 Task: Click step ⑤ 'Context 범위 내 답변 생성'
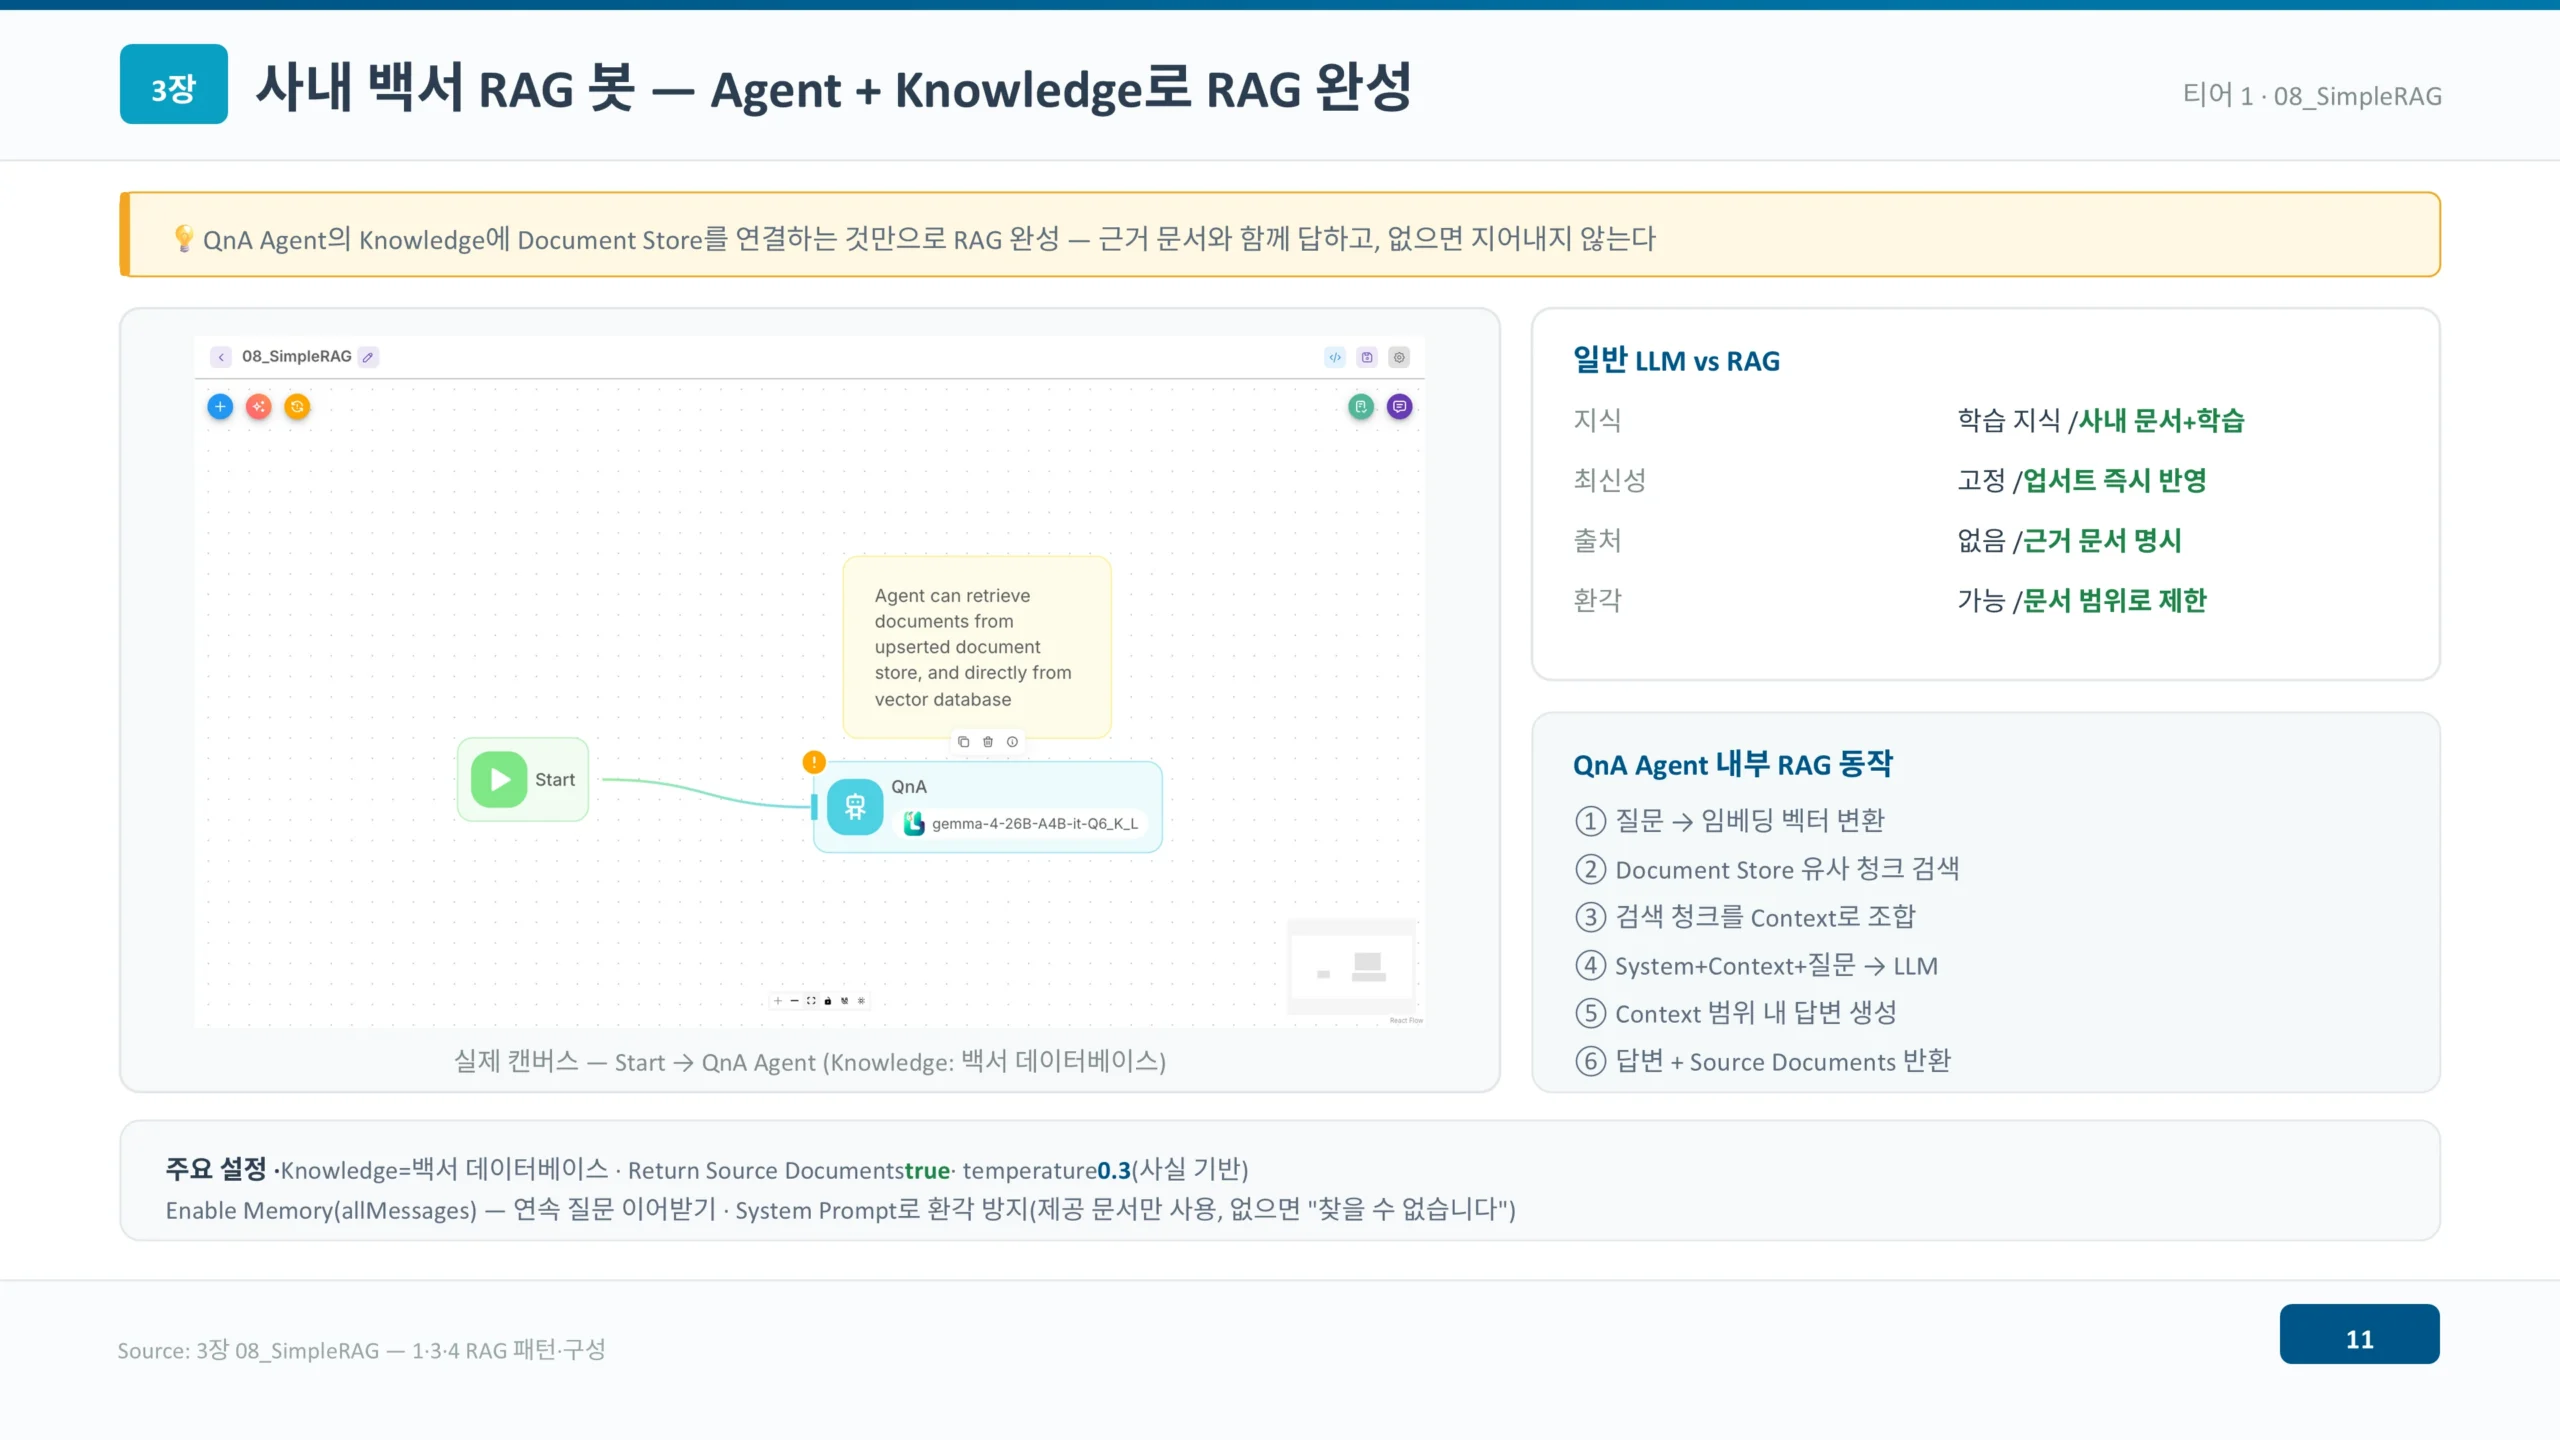click(x=1736, y=1013)
